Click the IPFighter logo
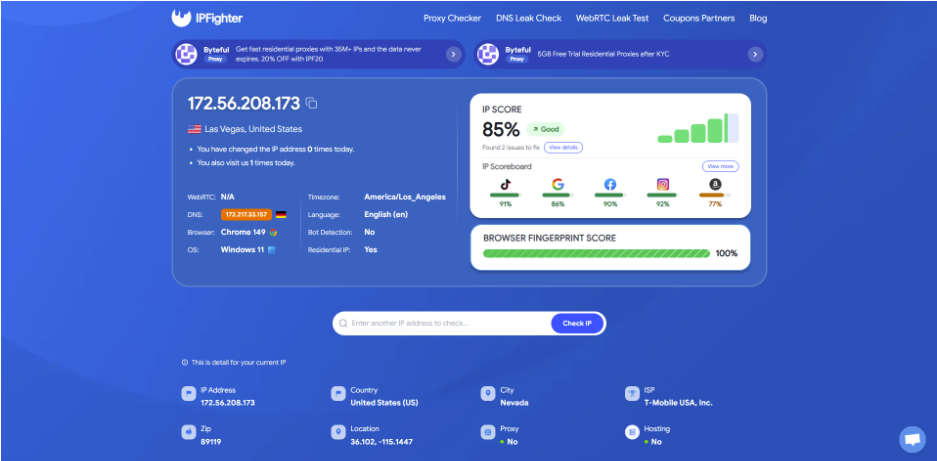The image size is (937, 461). pos(207,19)
